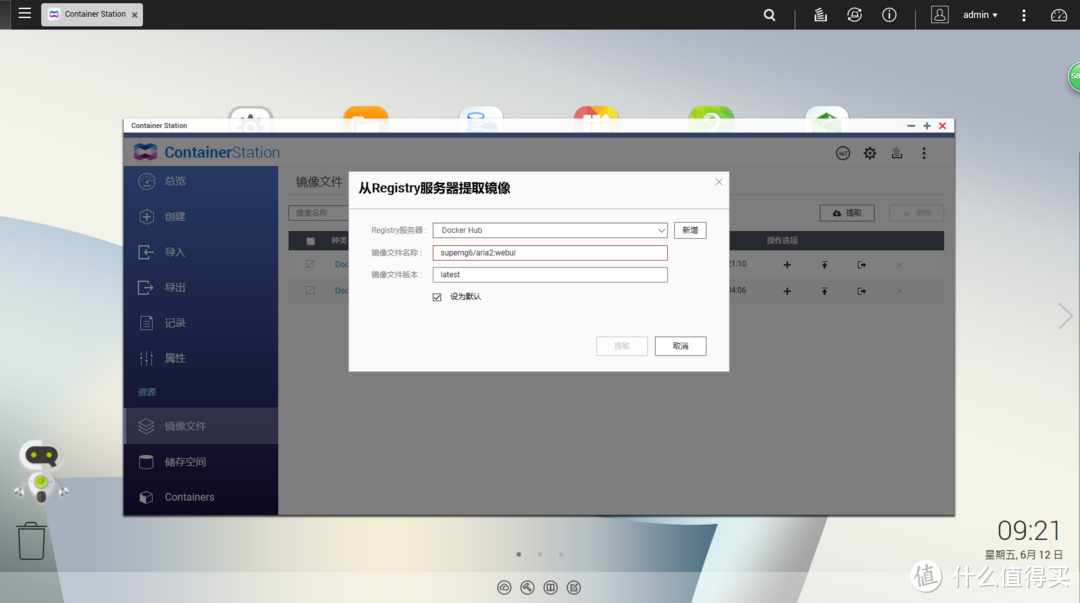
Task: Expand the Registry server Docker Hub dropdown
Action: click(550, 230)
